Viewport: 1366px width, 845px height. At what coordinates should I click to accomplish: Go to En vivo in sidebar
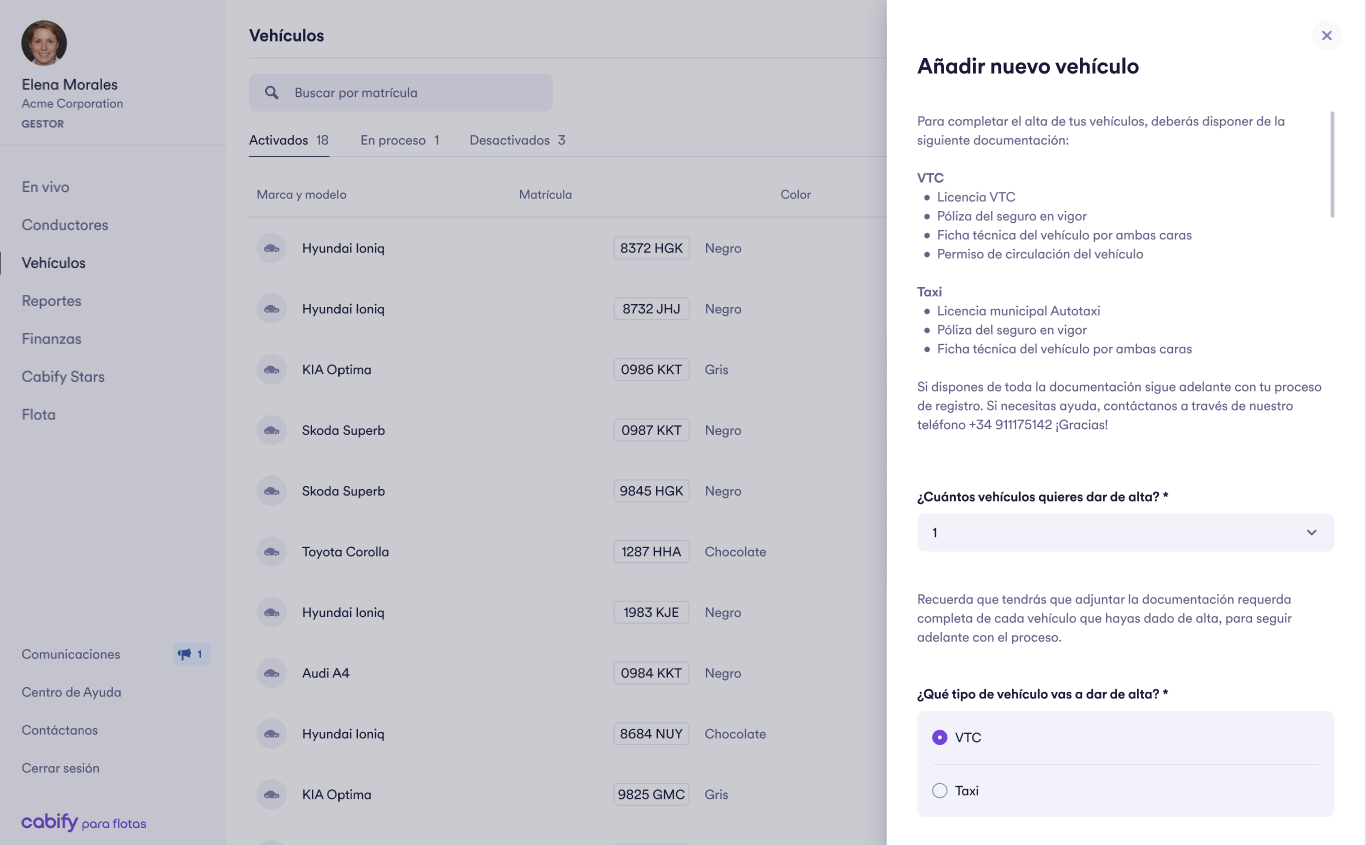point(46,187)
